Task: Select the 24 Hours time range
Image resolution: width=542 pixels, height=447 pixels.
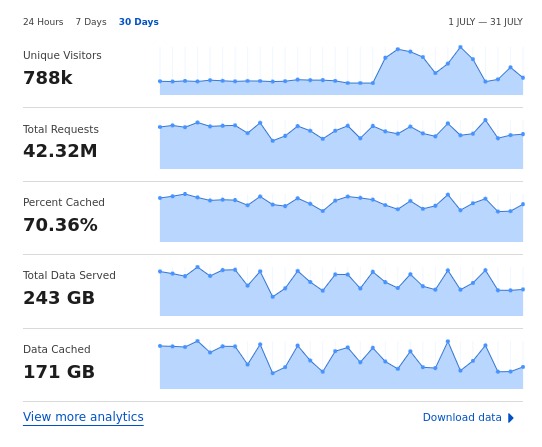Action: pyautogui.click(x=43, y=22)
